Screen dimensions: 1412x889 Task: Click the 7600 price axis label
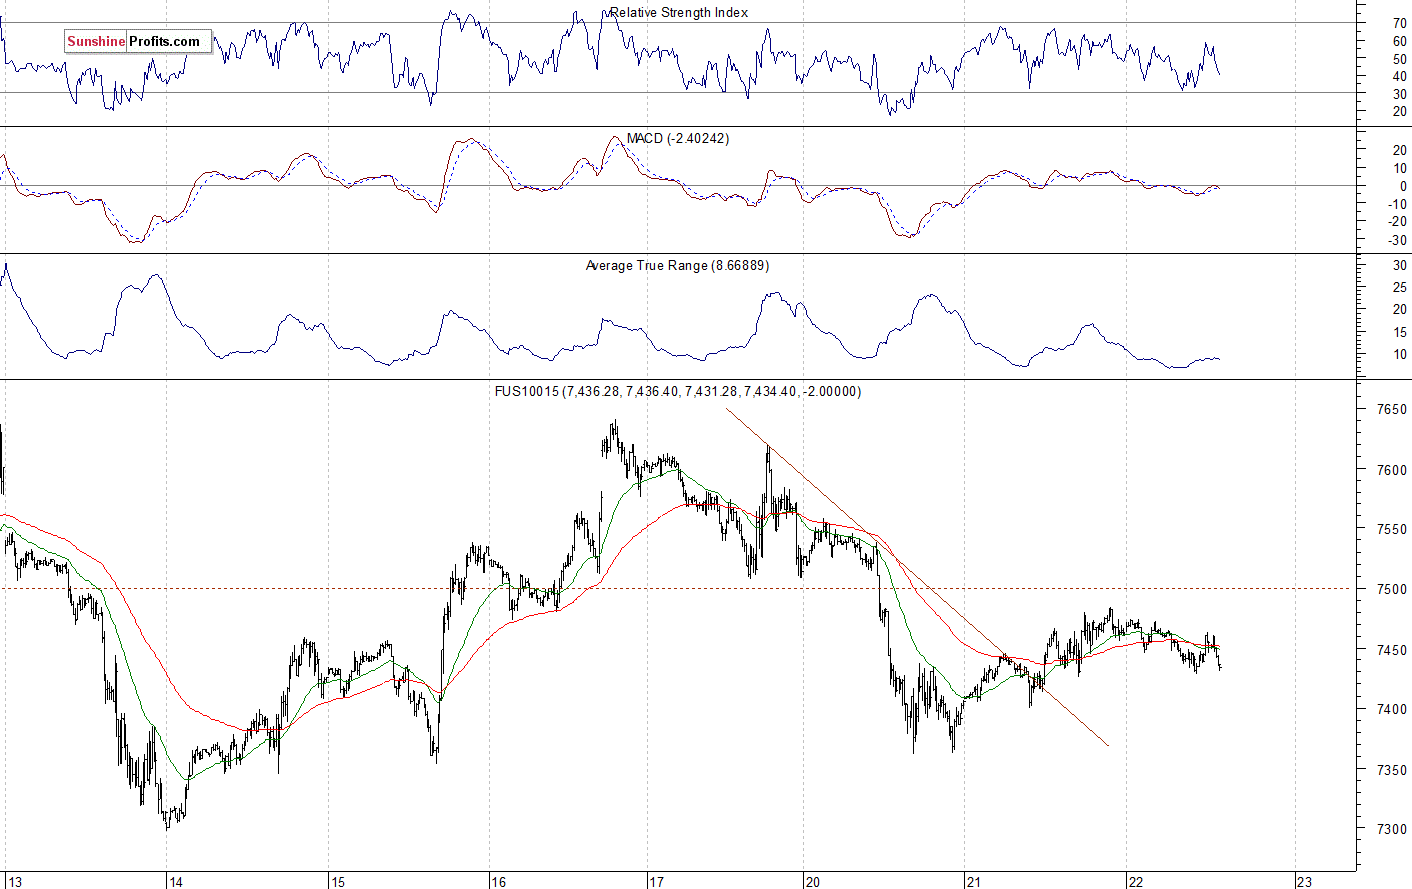[1391, 469]
